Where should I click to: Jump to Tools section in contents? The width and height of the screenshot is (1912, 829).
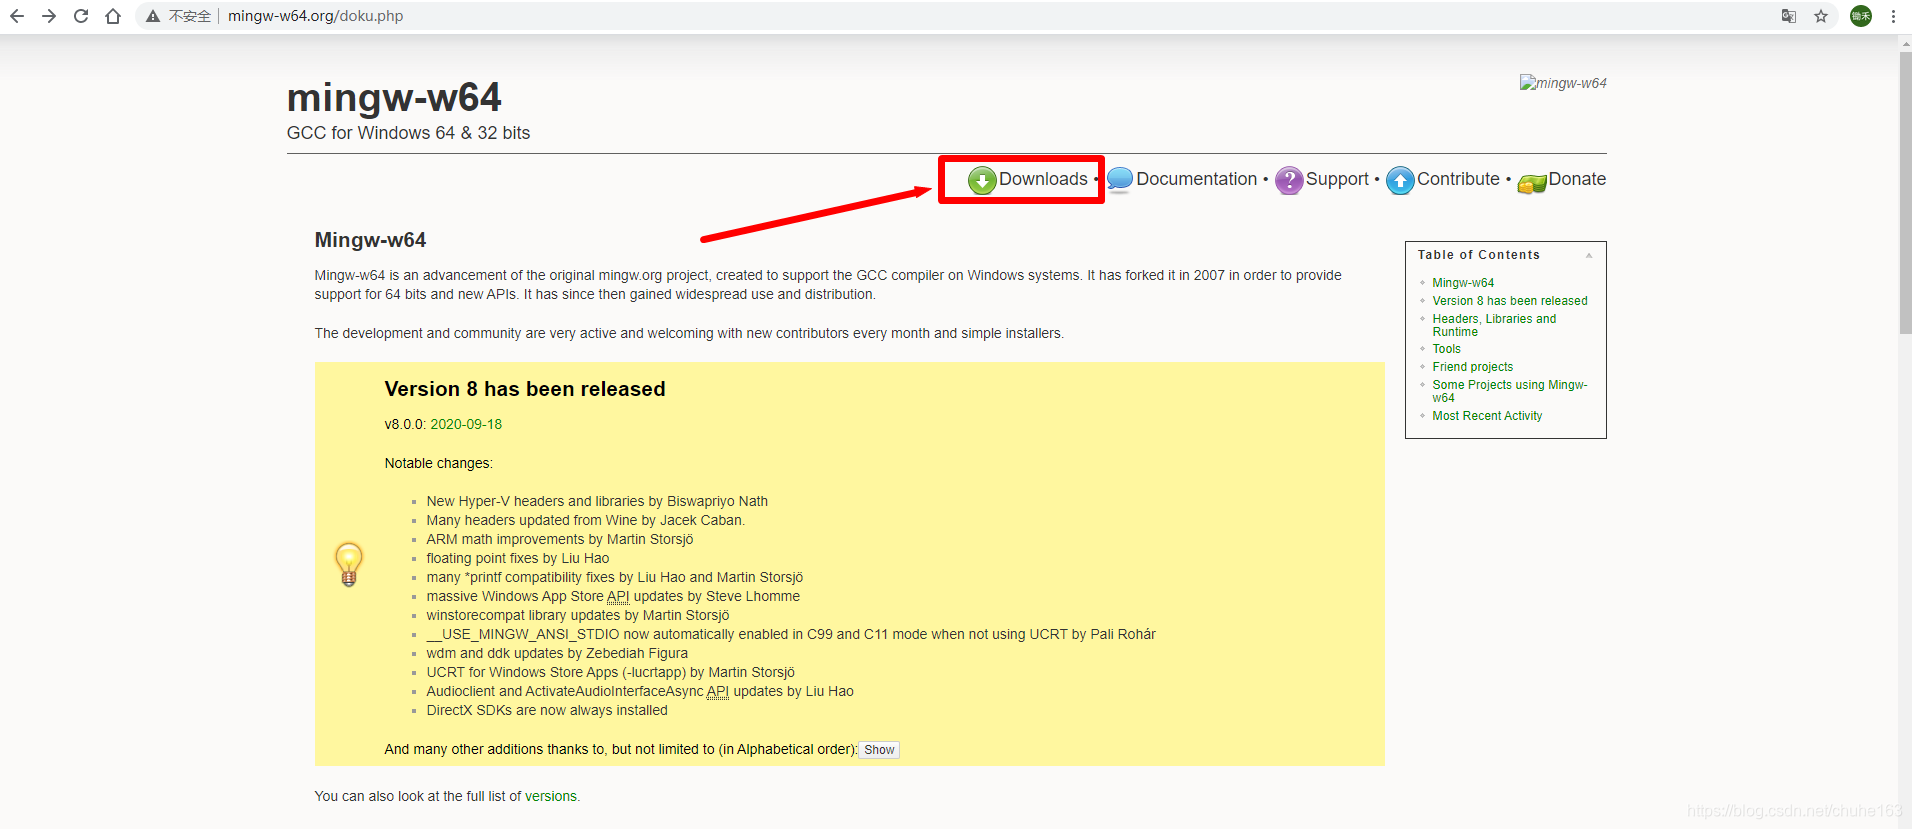[1446, 349]
